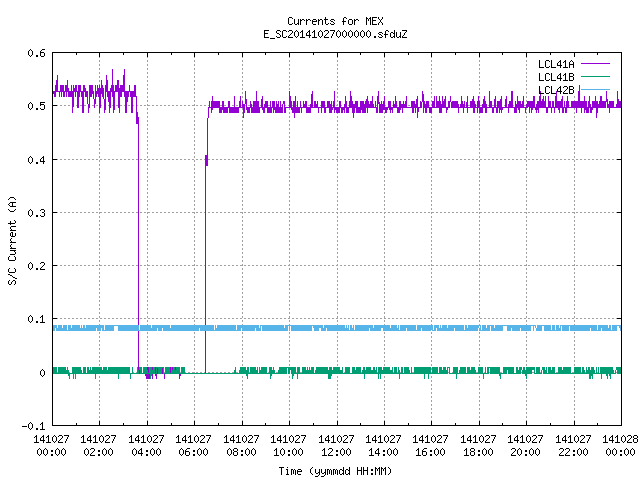Click the y-axis tick value 0.4
Viewport: 640px width, 480px height.
[x=36, y=160]
